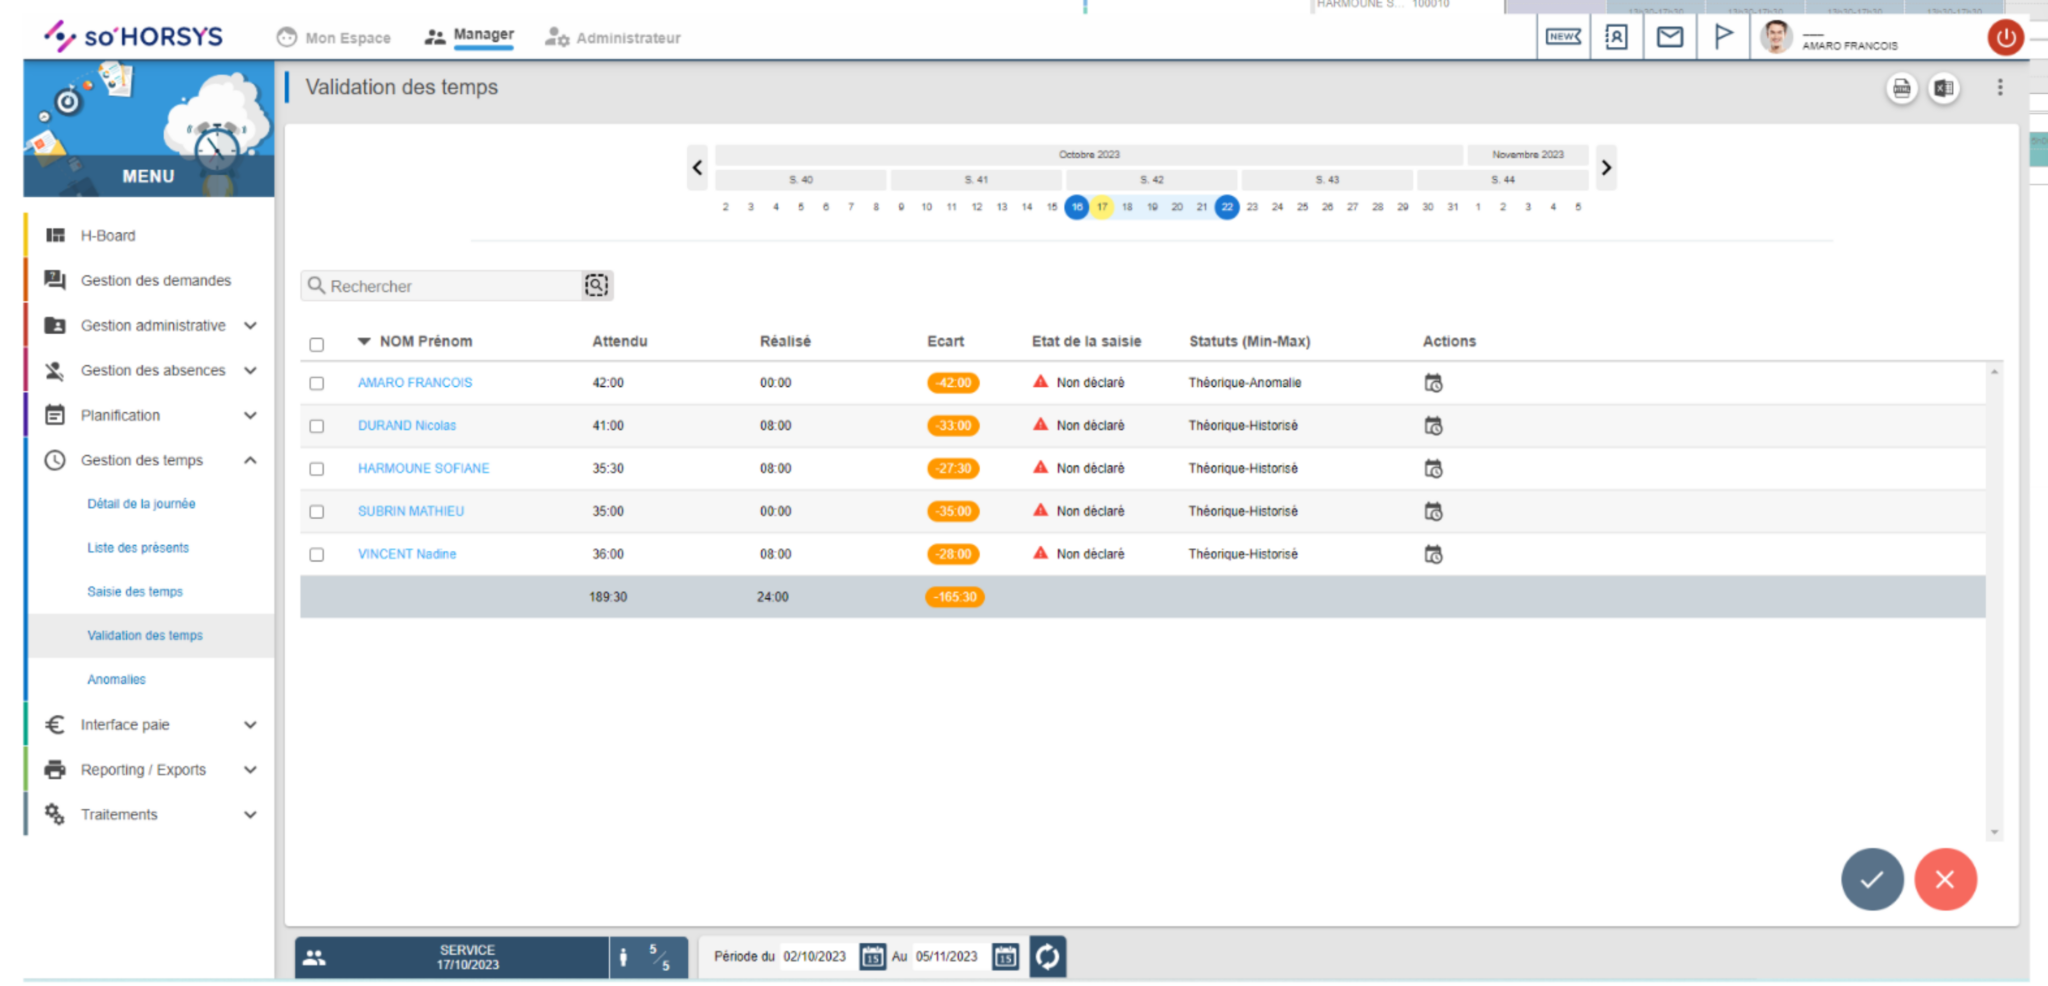2048x986 pixels.
Task: Open the HARMOUNE SOFIANE employee link
Action: pyautogui.click(x=423, y=468)
